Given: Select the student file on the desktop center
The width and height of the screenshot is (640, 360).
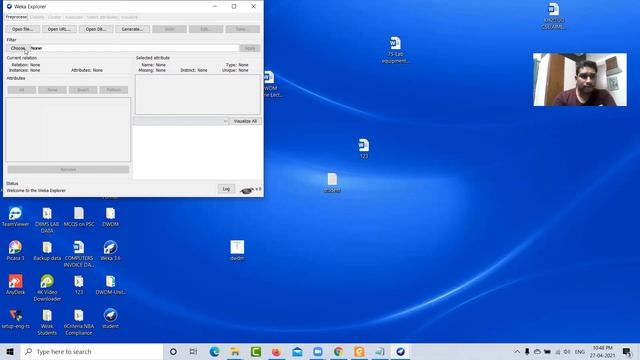Looking at the screenshot, I should coord(332,182).
